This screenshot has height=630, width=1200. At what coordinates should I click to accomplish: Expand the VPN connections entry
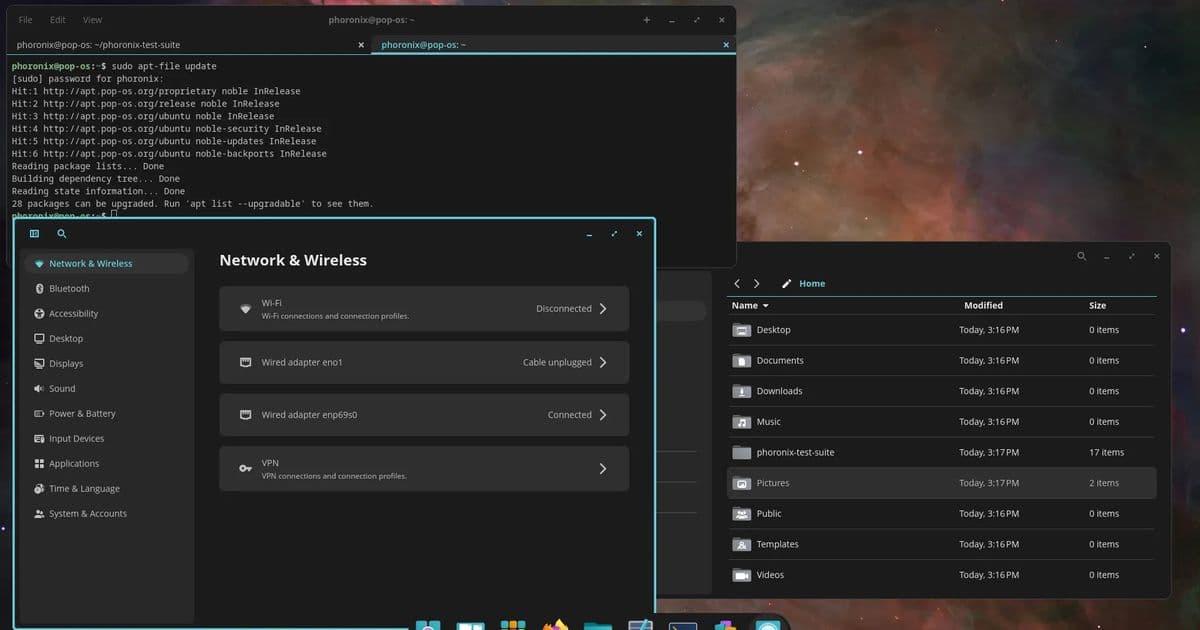click(x=423, y=468)
